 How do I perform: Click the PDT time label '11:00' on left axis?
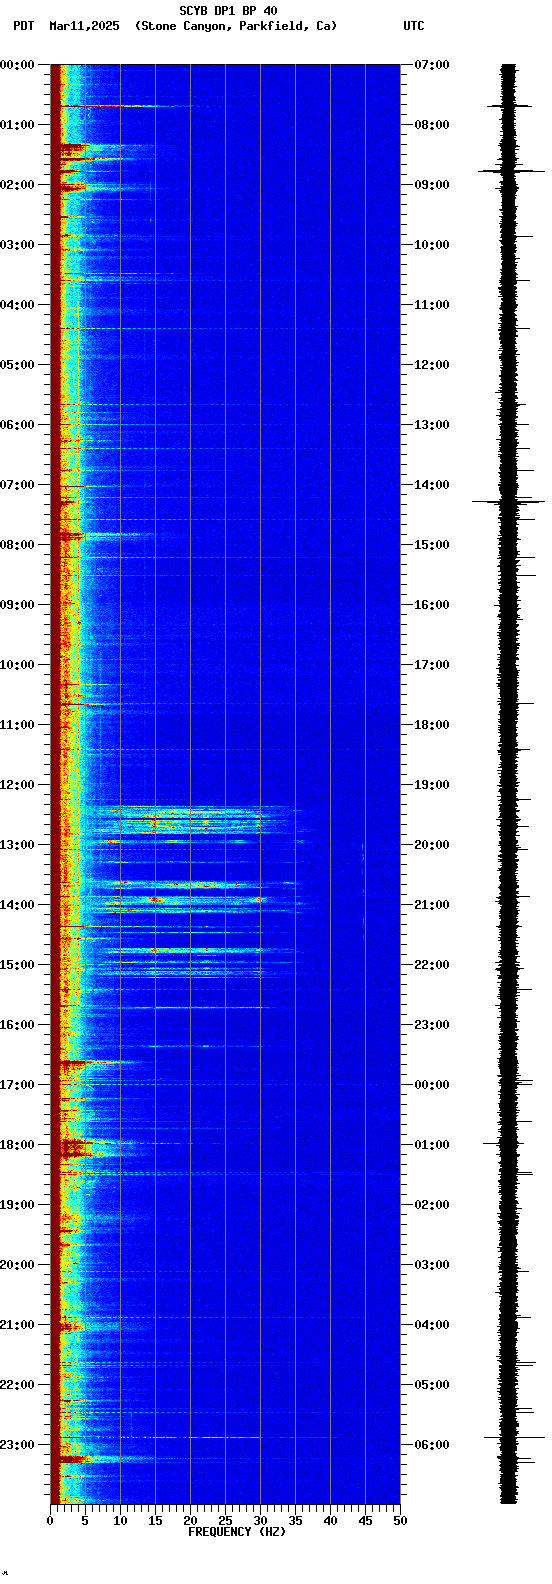(x=17, y=725)
